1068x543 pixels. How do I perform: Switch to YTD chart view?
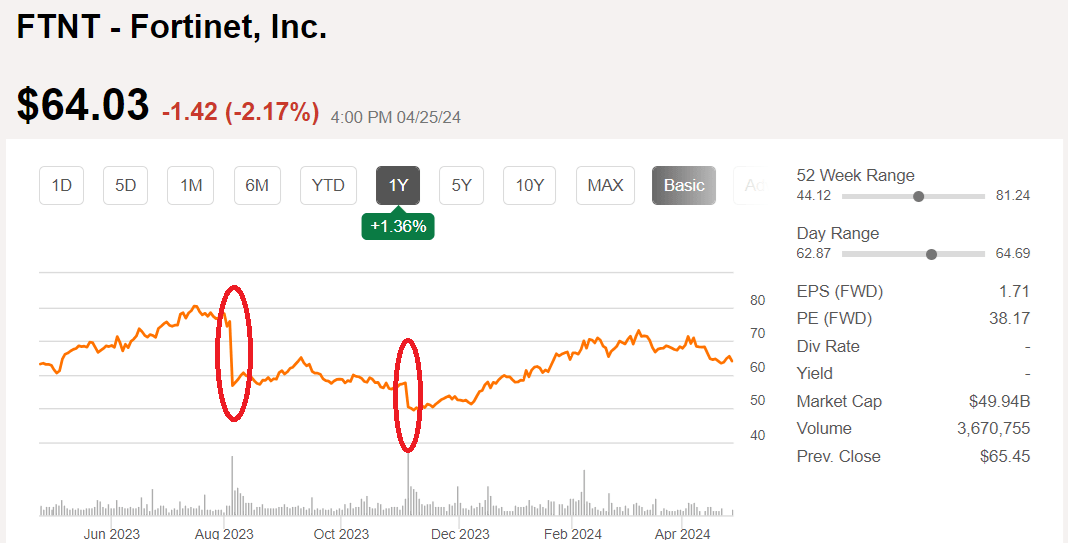pos(328,185)
